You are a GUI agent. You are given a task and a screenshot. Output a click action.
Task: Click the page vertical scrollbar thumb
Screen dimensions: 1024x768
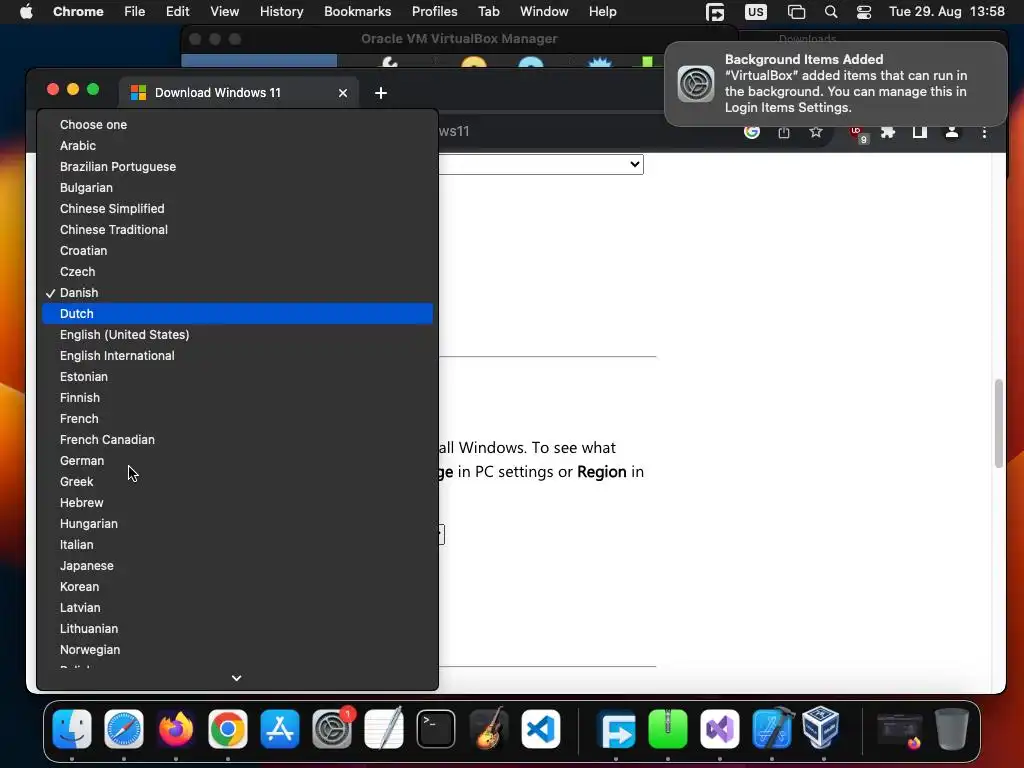[x=999, y=423]
